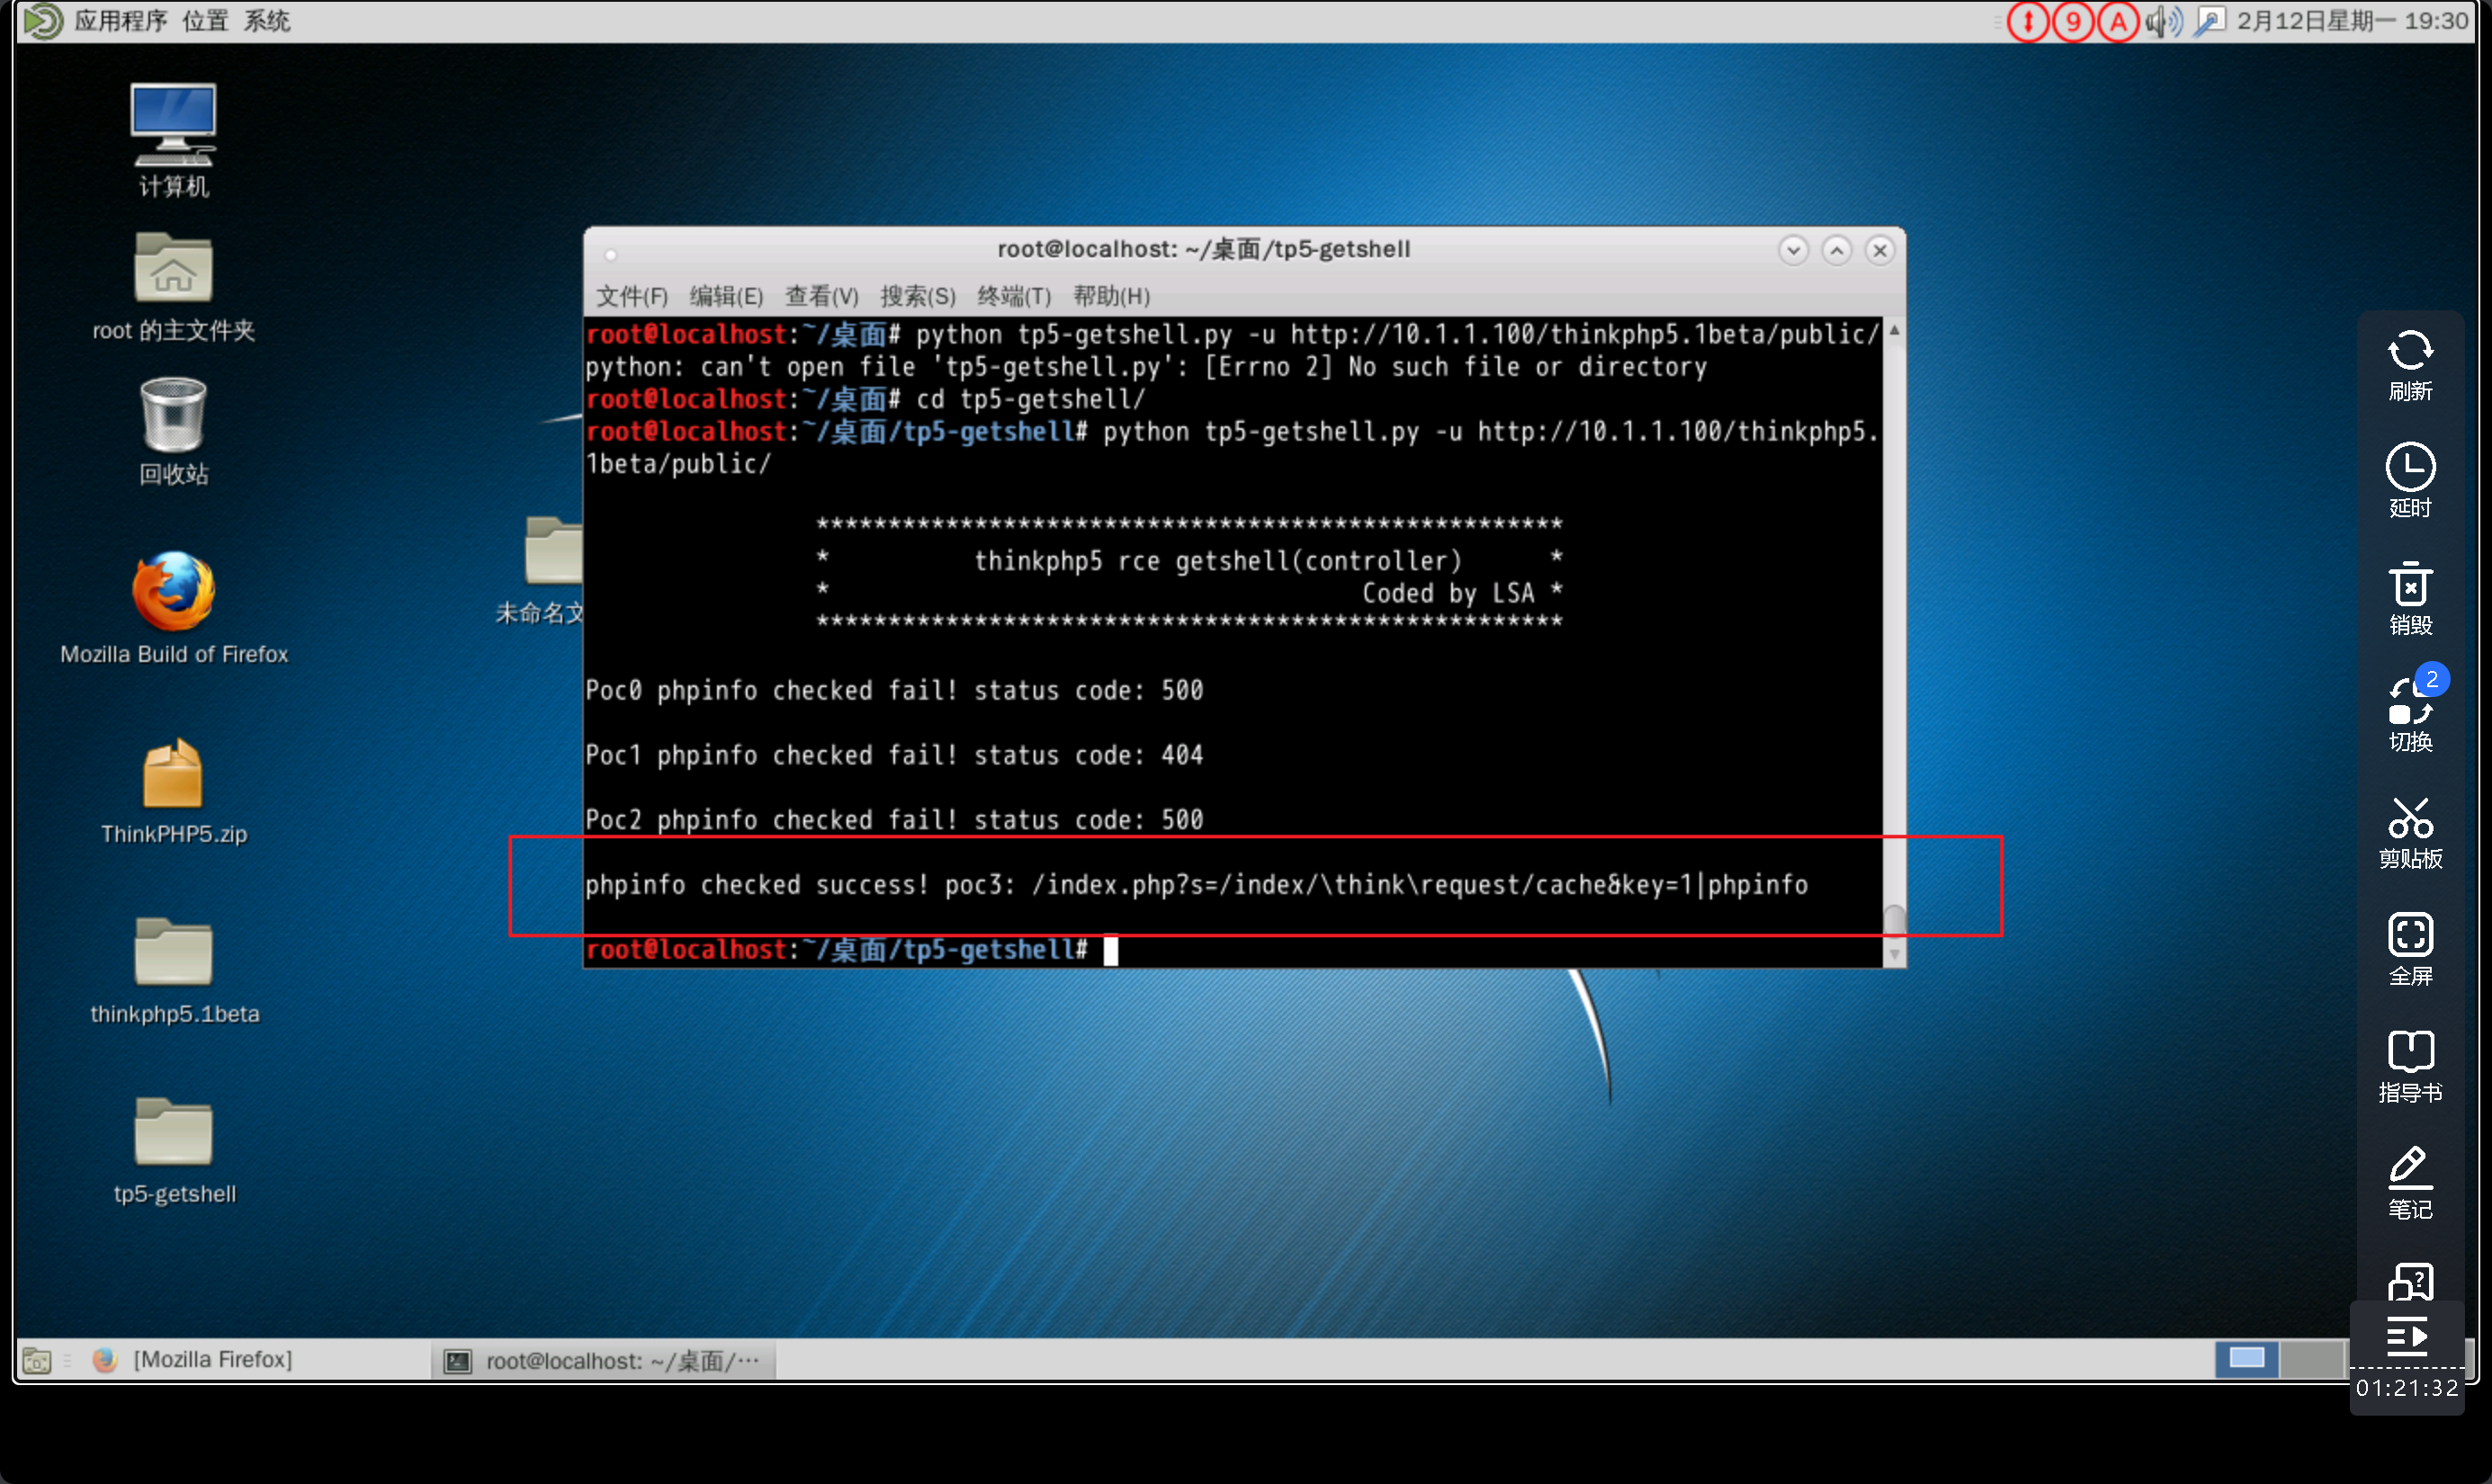The image size is (2492, 1484).
Task: Click the terminal scrollbar down arrow
Action: [1893, 955]
